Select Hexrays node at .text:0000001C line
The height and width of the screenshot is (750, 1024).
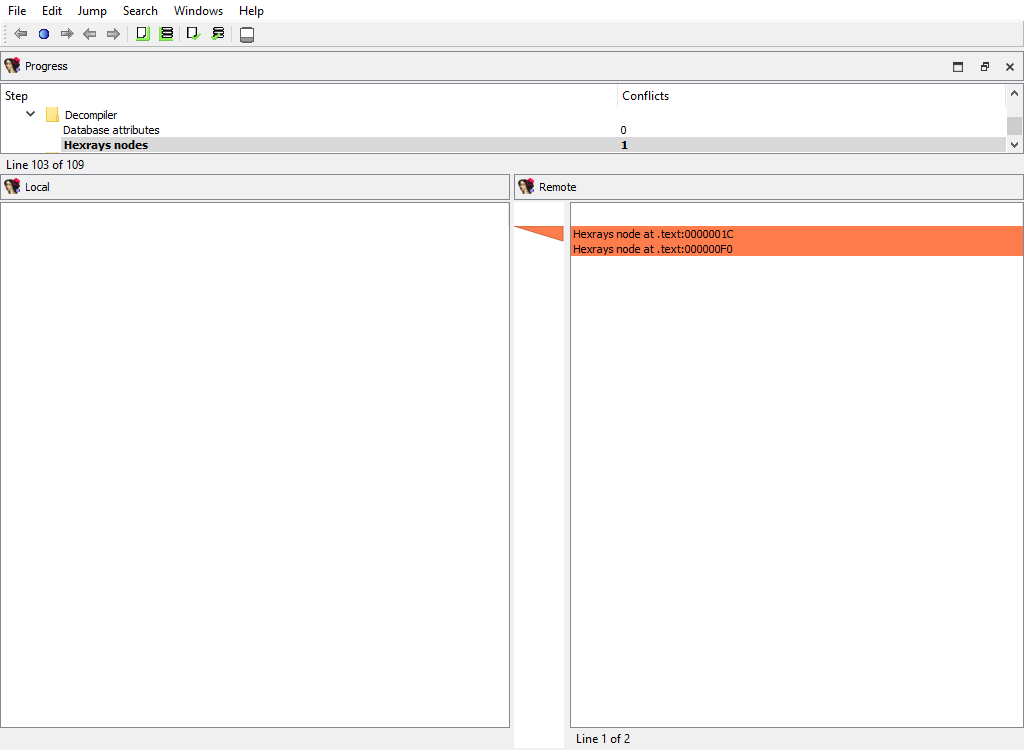[653, 234]
